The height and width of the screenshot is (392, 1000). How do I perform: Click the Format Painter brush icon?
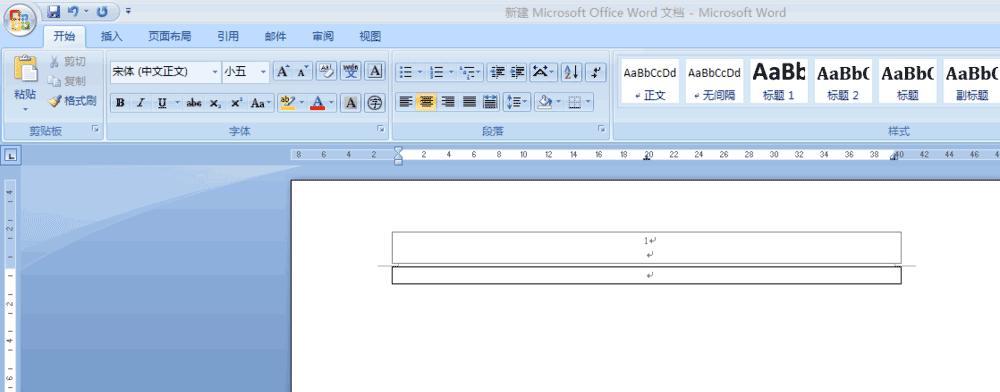[55, 101]
